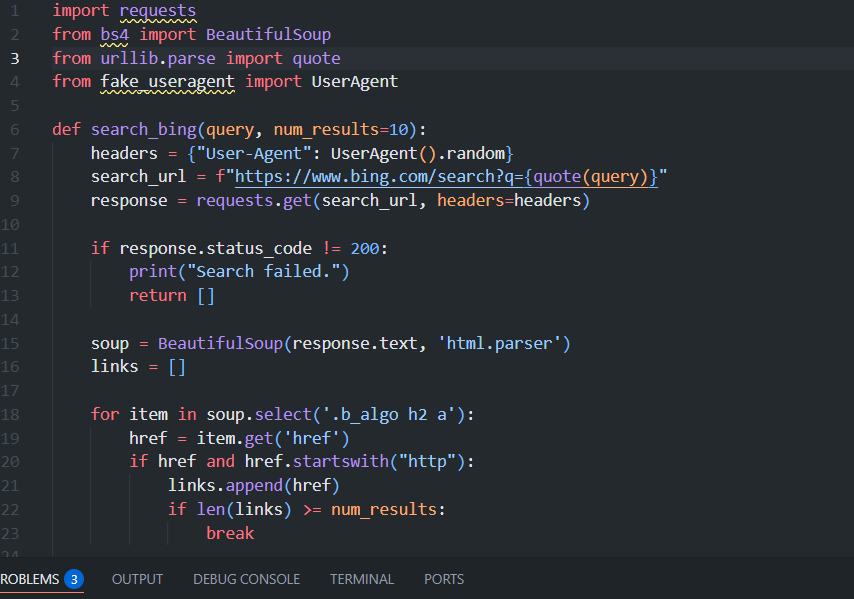Image resolution: width=854 pixels, height=599 pixels.
Task: Click the "return" keyword on line 13
Action: pyautogui.click(x=157, y=296)
